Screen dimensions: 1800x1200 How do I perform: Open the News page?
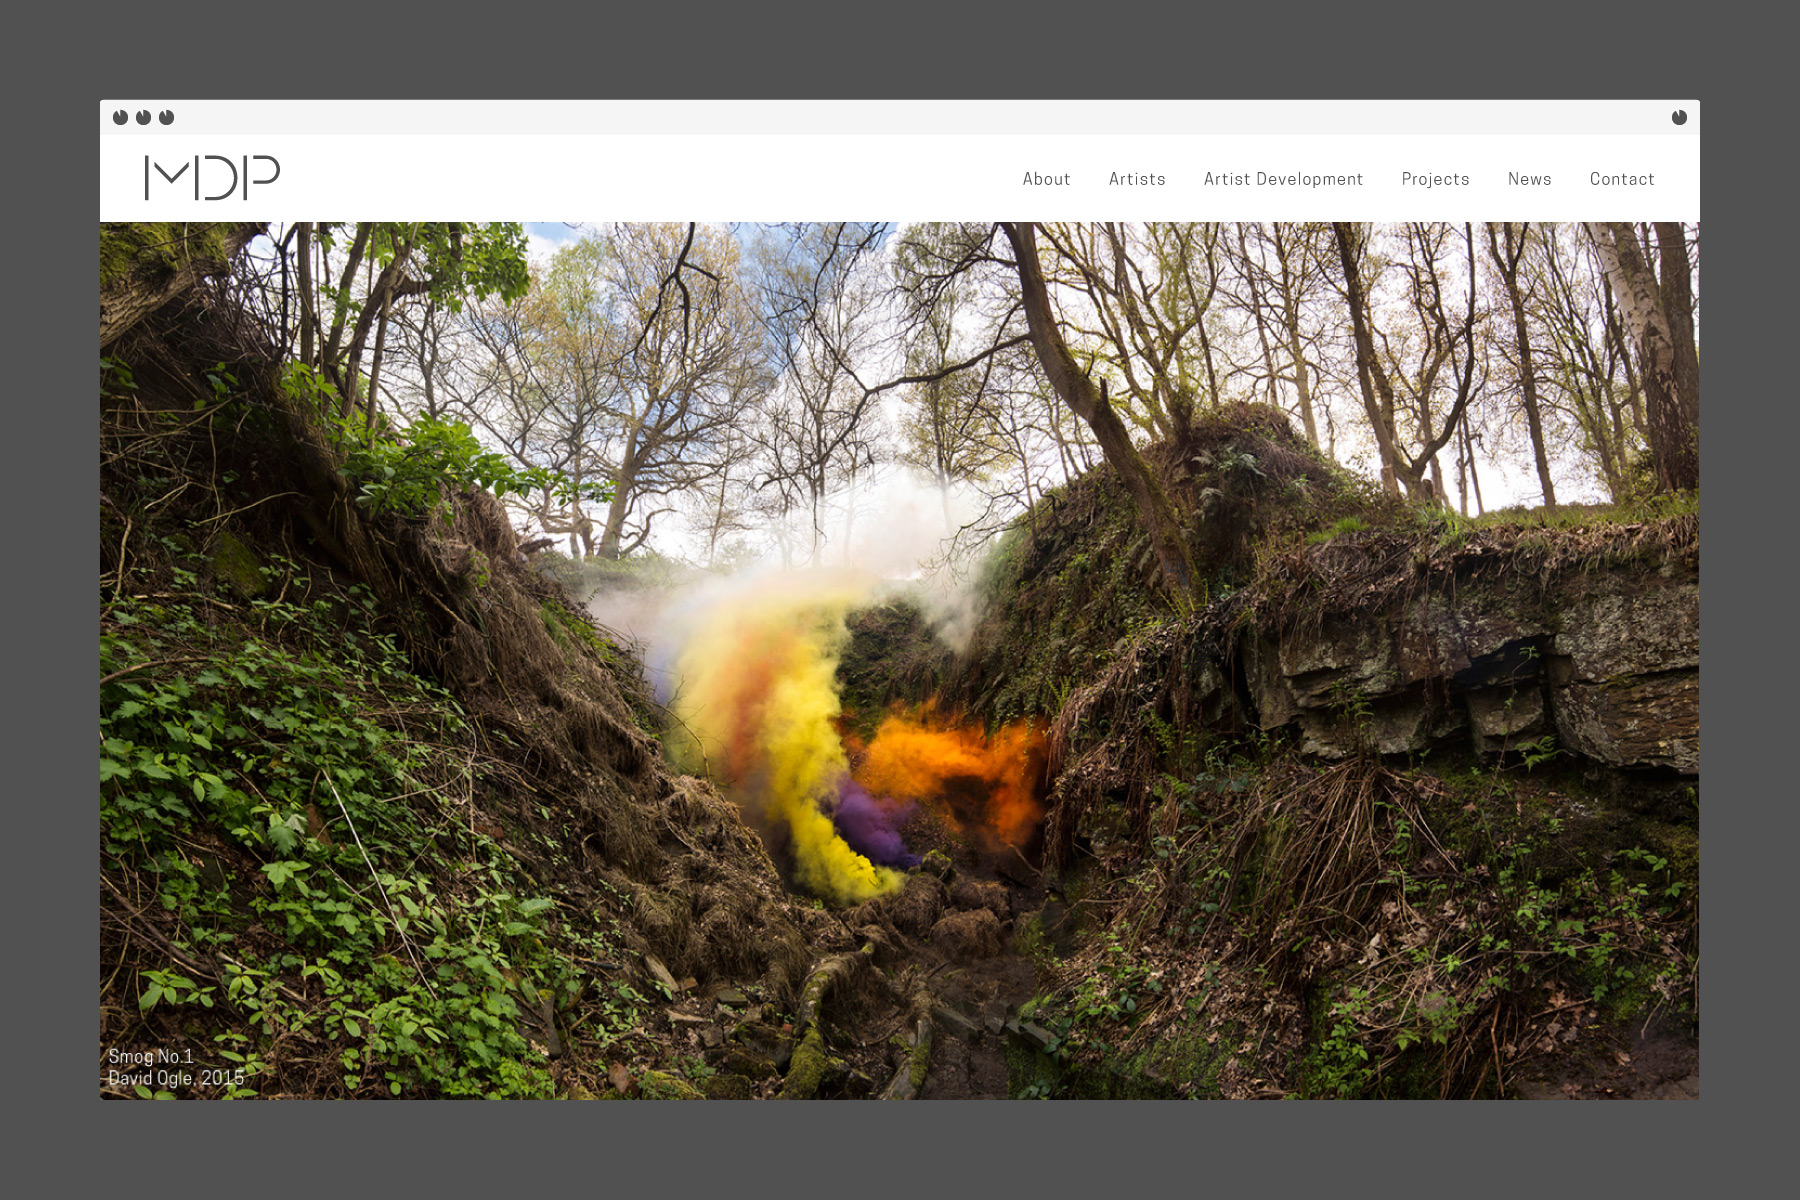pyautogui.click(x=1529, y=179)
